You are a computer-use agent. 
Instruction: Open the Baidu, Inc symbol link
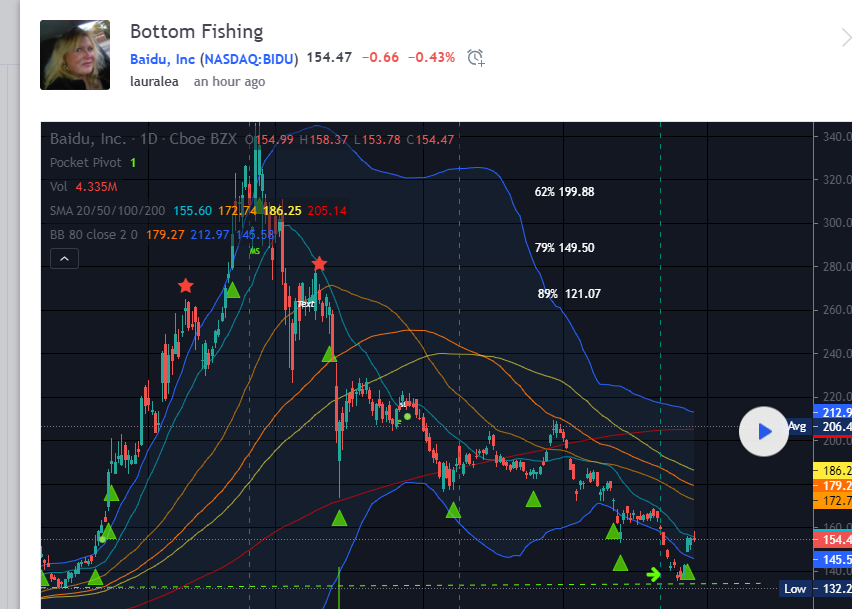pyautogui.click(x=162, y=59)
